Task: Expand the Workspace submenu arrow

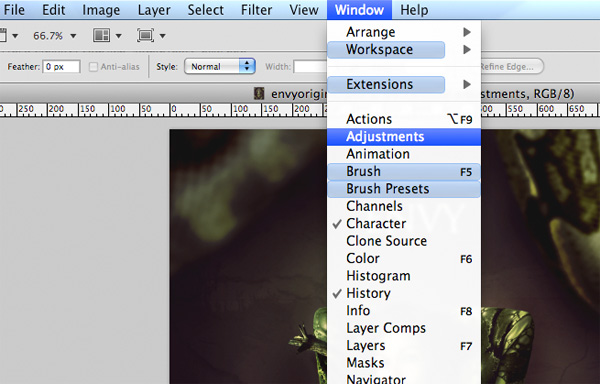Action: (467, 50)
